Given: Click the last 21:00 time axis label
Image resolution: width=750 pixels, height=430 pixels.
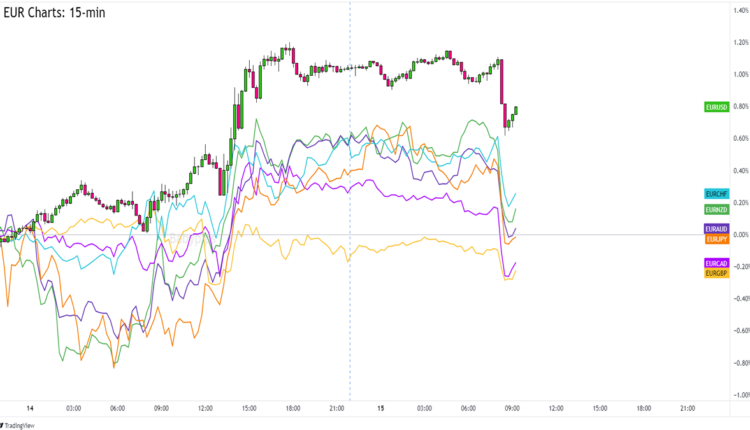Looking at the screenshot, I should tap(688, 408).
